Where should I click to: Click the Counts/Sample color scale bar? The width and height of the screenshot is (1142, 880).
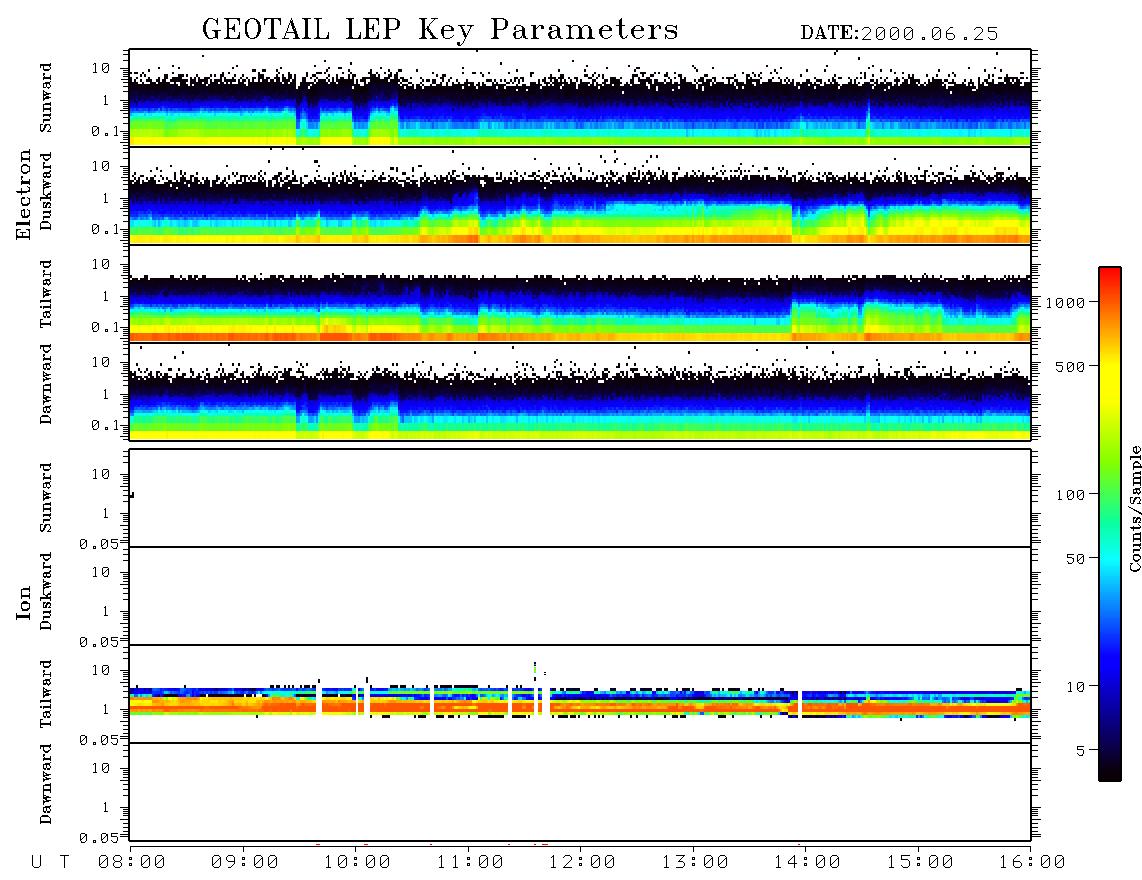(1109, 524)
